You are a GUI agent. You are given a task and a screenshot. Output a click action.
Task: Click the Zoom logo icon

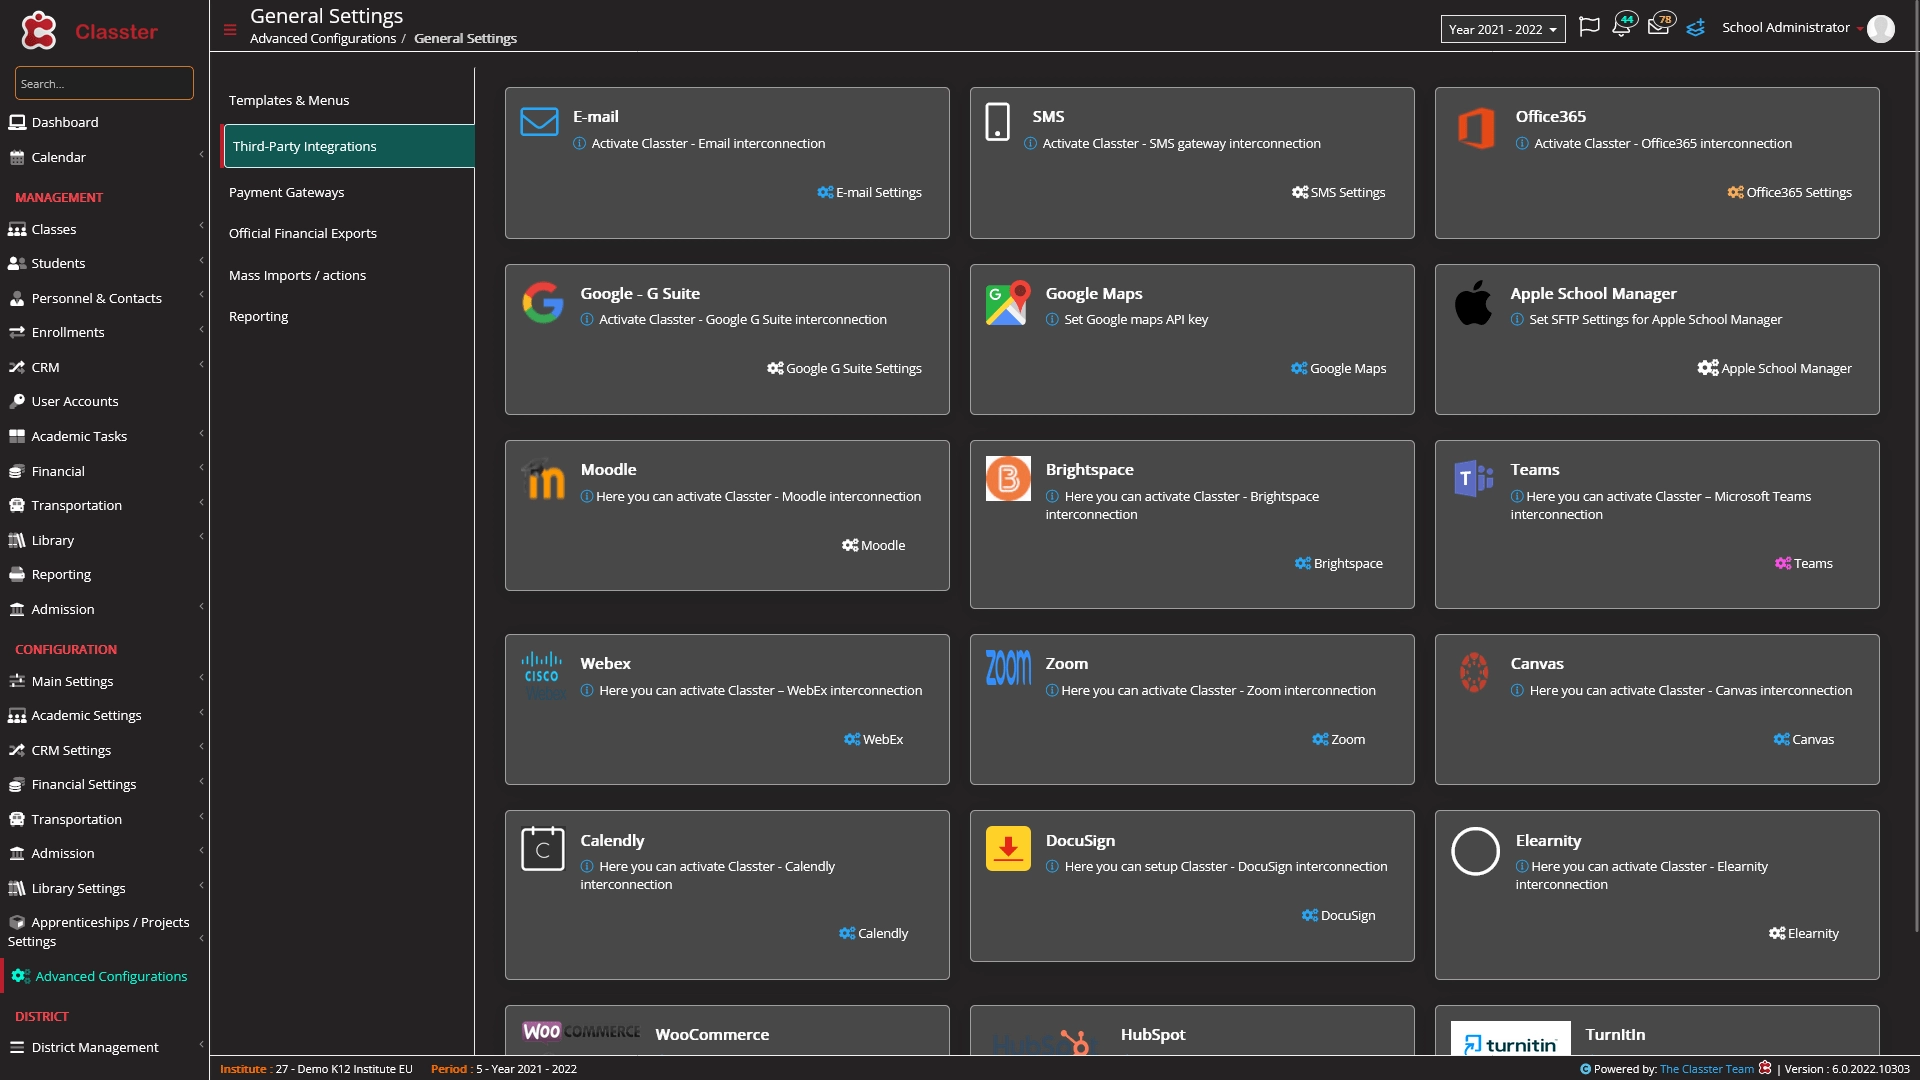[1008, 667]
